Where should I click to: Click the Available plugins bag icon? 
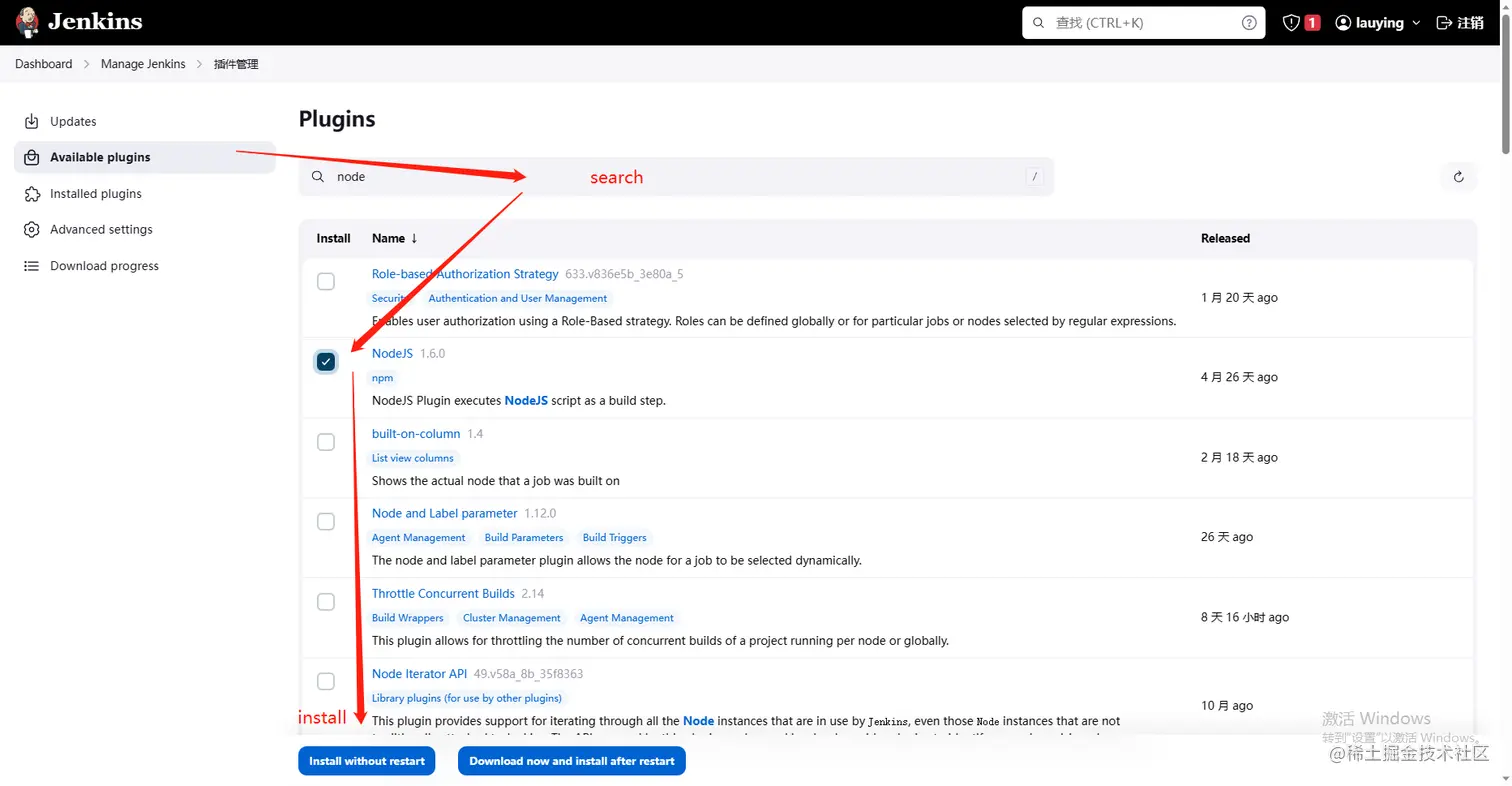pos(32,157)
